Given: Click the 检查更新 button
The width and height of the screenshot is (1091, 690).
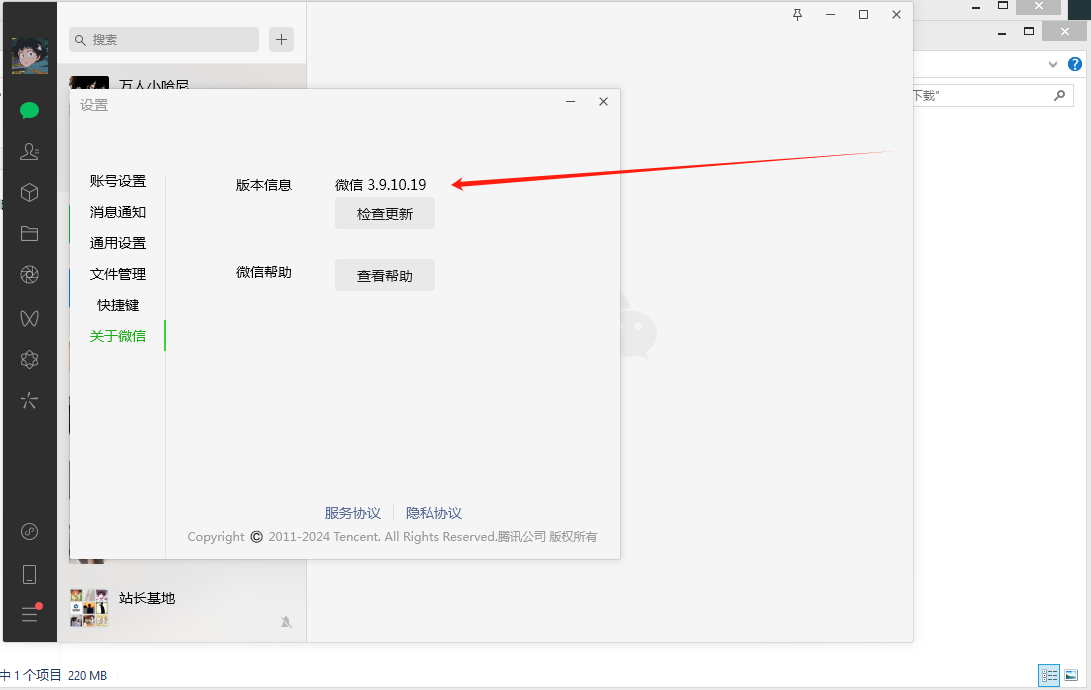Looking at the screenshot, I should pos(385,214).
